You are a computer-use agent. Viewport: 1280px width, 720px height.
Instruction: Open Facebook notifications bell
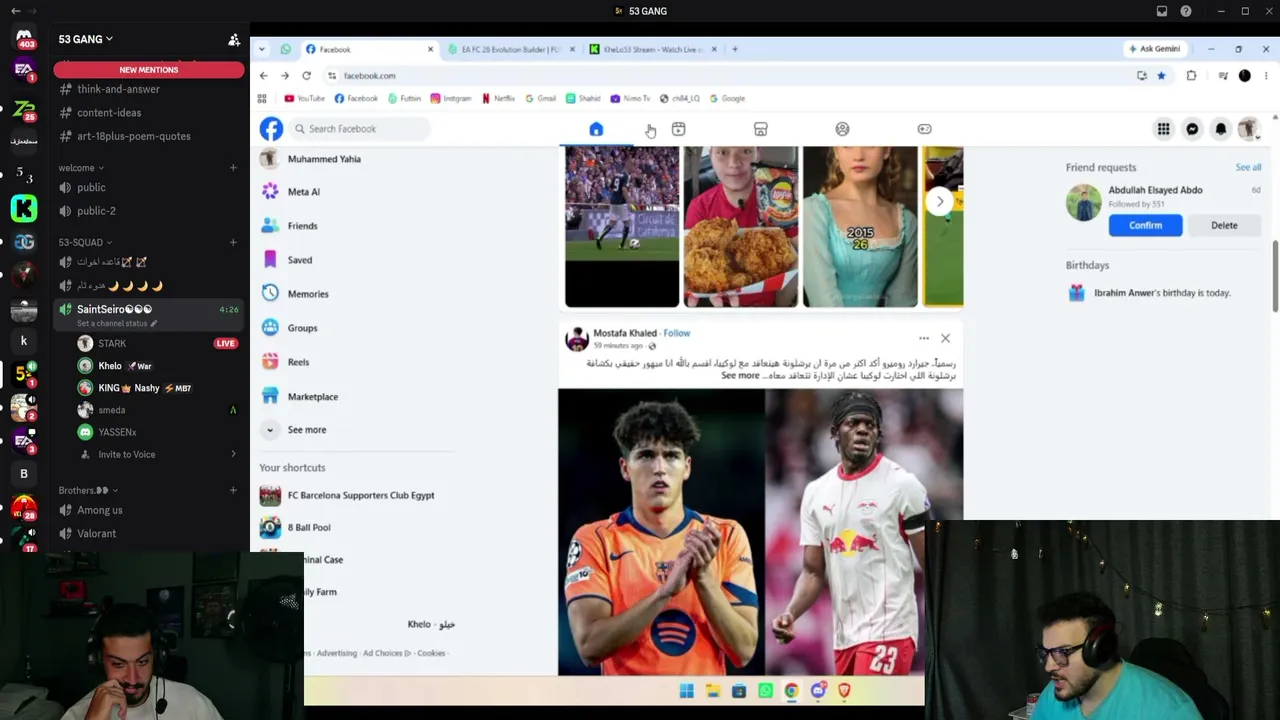point(1220,129)
